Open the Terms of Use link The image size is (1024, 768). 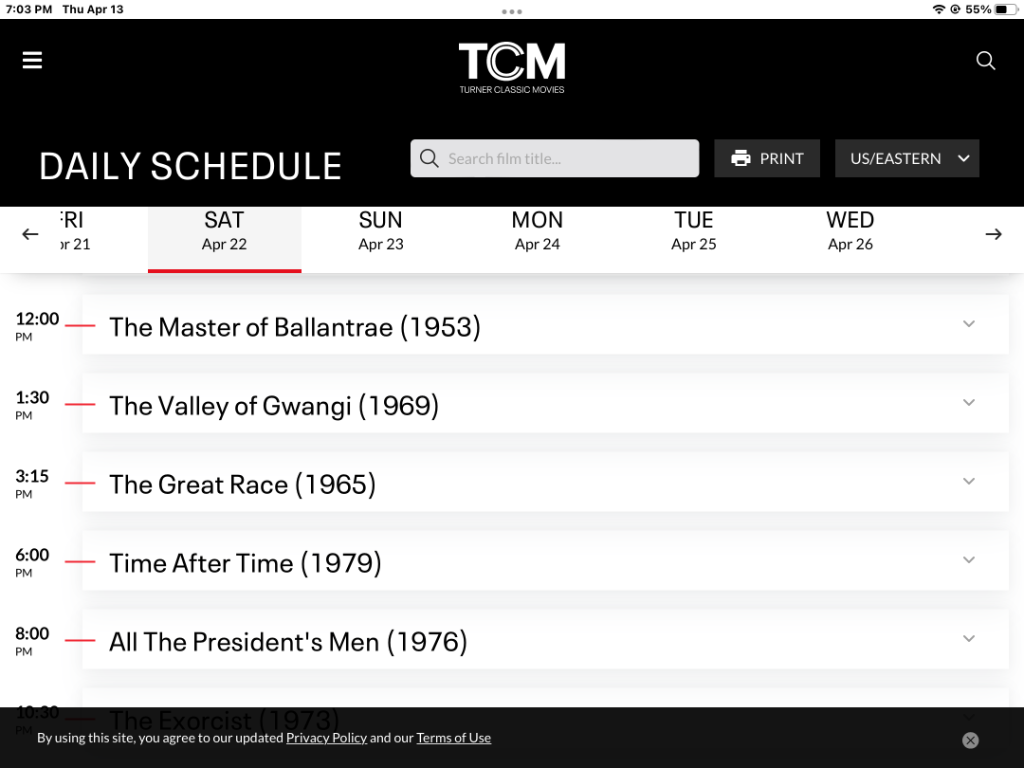[x=453, y=738]
